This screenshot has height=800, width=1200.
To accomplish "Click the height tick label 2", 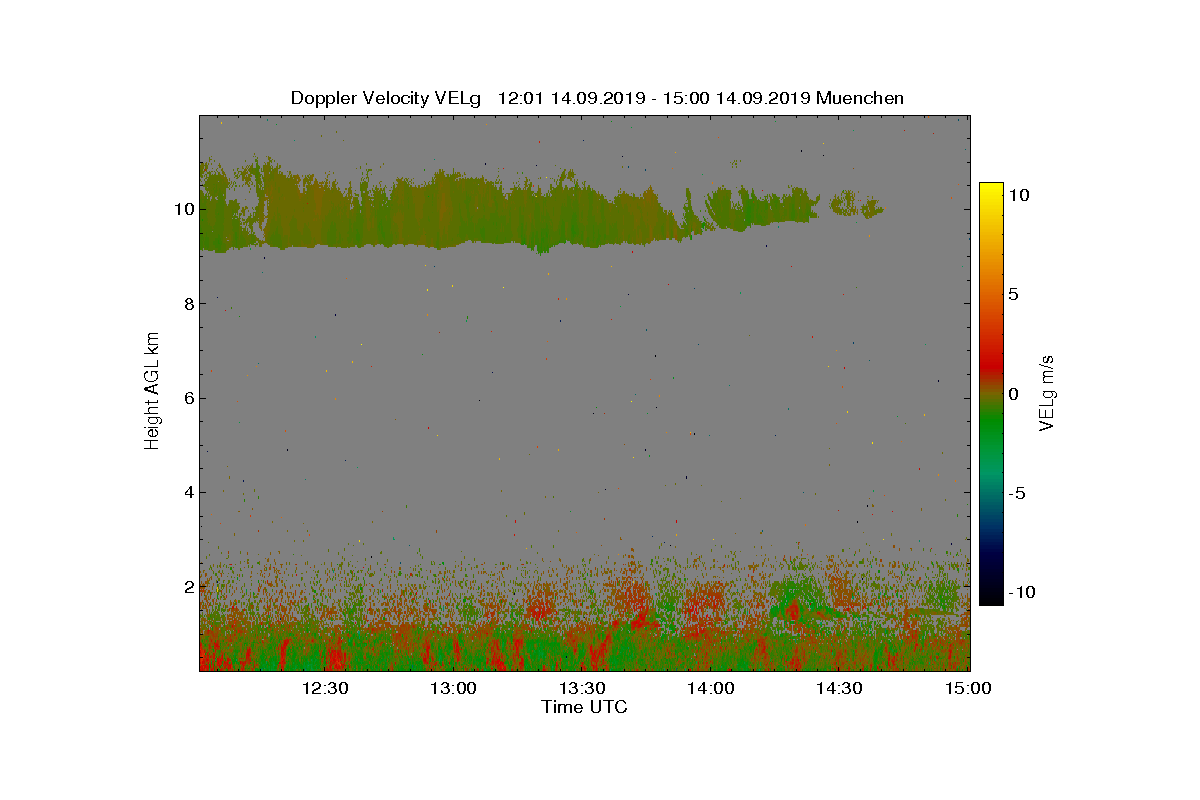I will (x=187, y=586).
